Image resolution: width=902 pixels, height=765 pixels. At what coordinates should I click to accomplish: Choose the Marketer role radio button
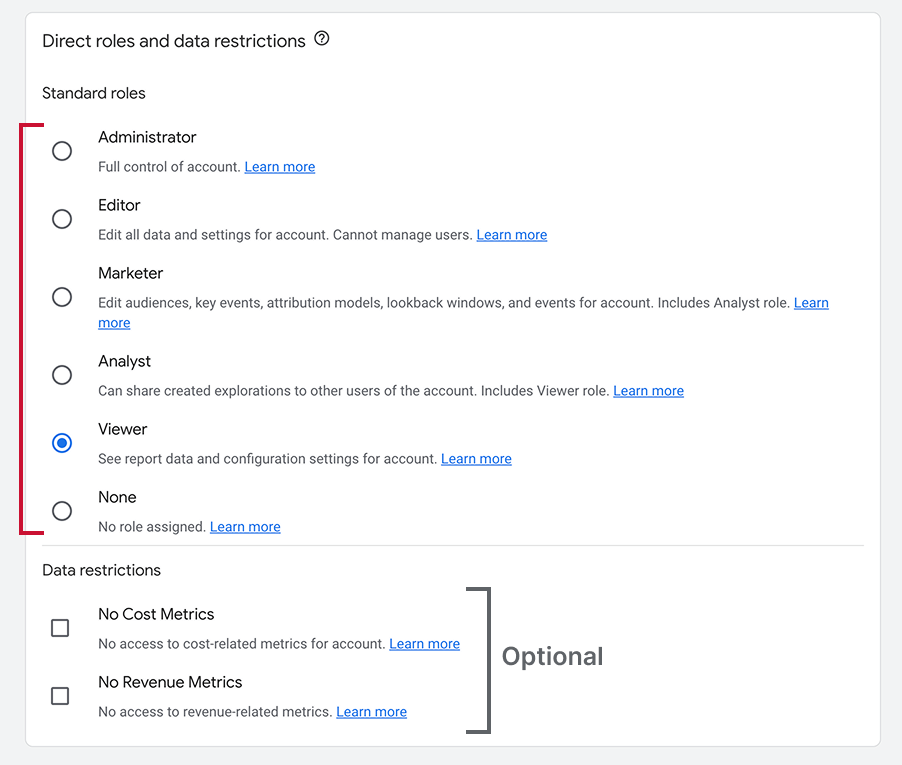pos(62,297)
